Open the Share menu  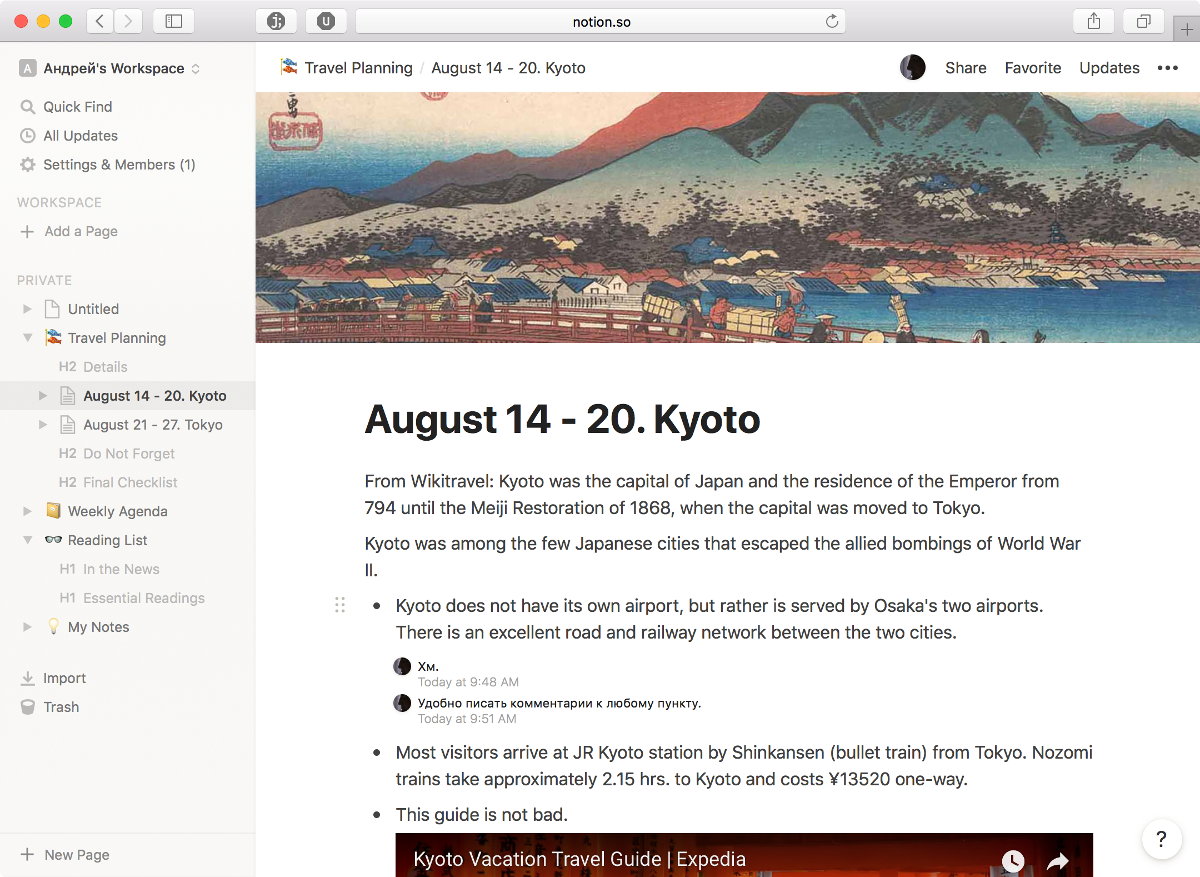(x=966, y=68)
